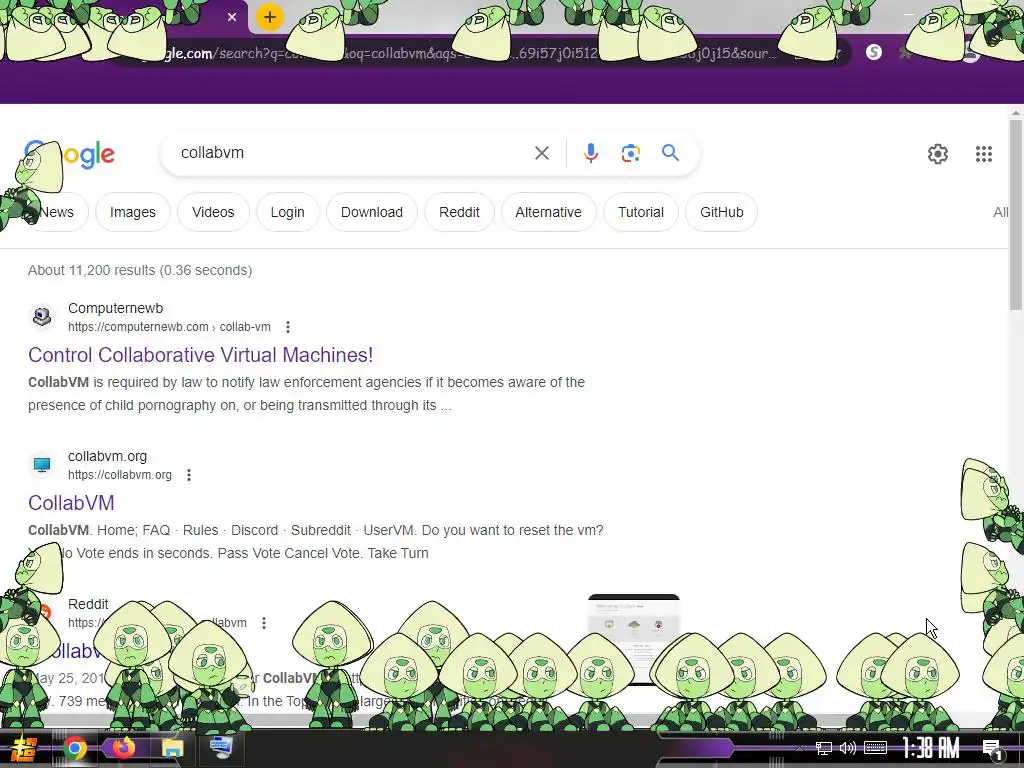Start a voice search with microphone
The image size is (1024, 768).
pyautogui.click(x=590, y=153)
